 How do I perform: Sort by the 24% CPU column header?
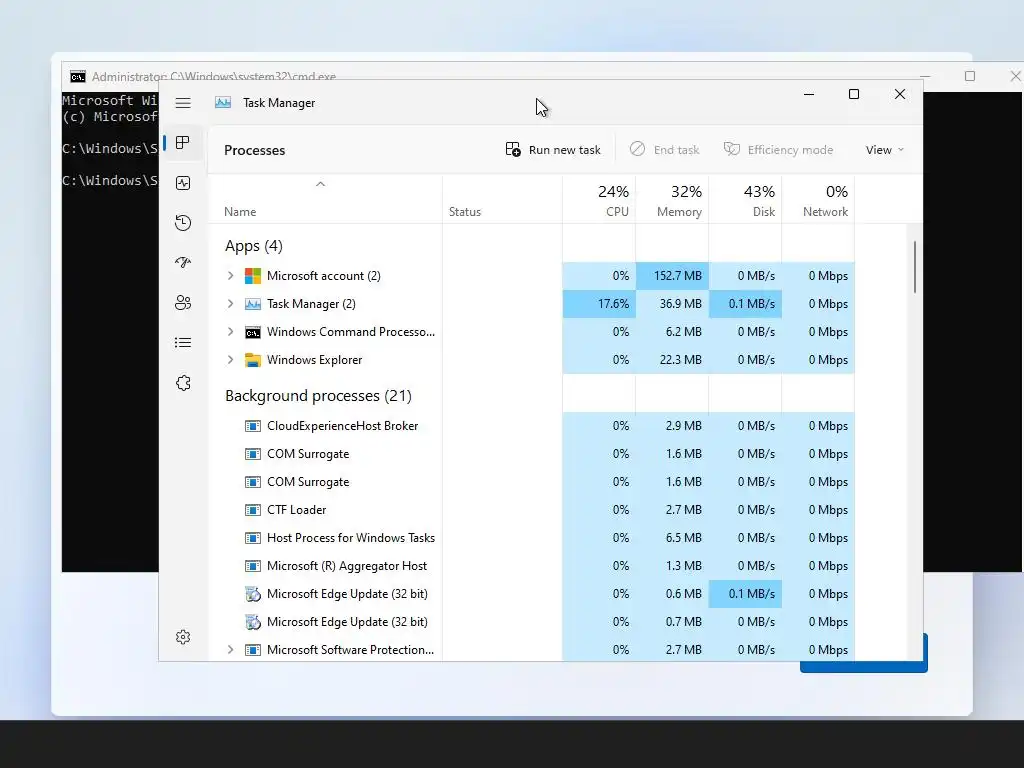599,201
